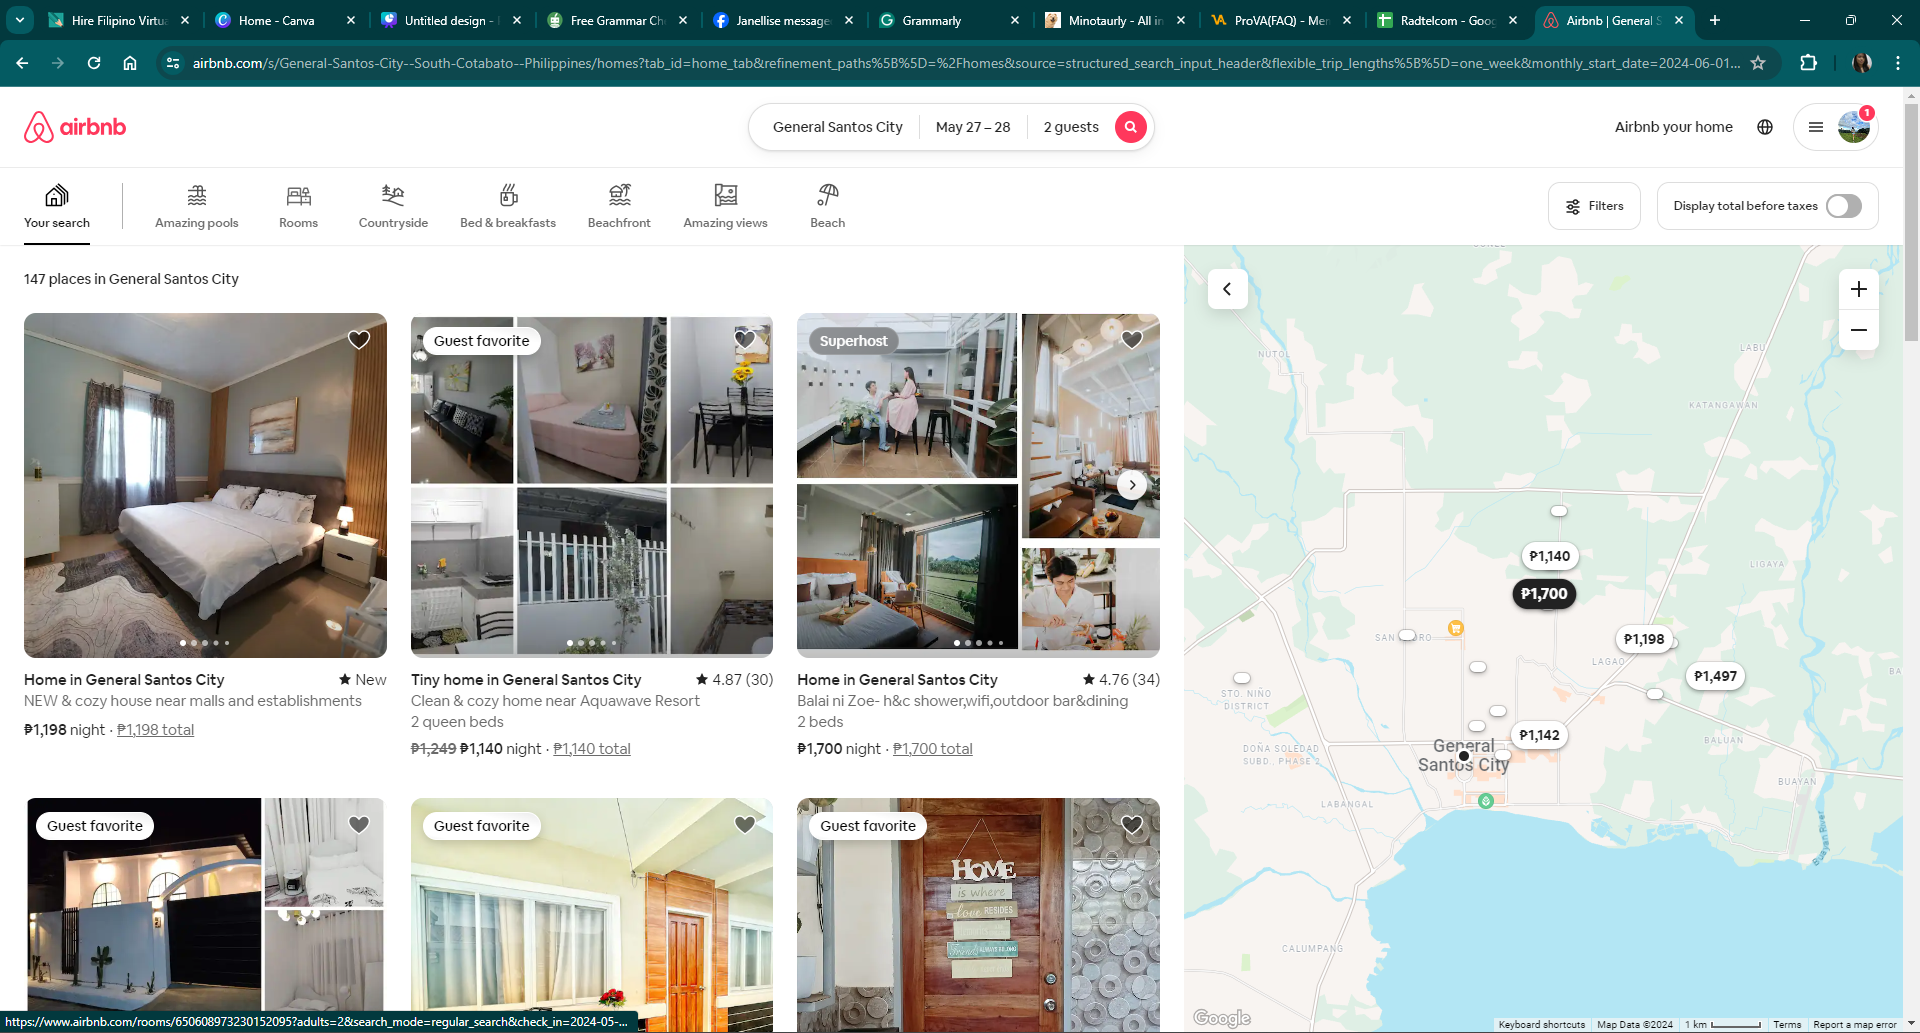Click the address bar URL
Viewport: 1920px width, 1033px height.
[x=965, y=63]
